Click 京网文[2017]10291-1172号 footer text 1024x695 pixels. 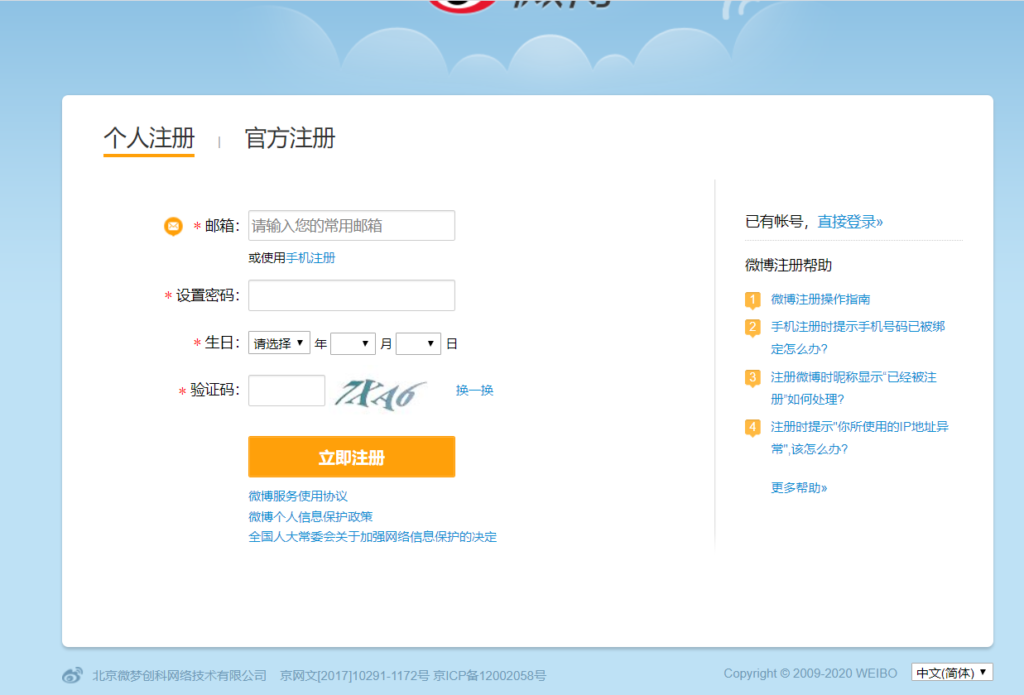[355, 675]
